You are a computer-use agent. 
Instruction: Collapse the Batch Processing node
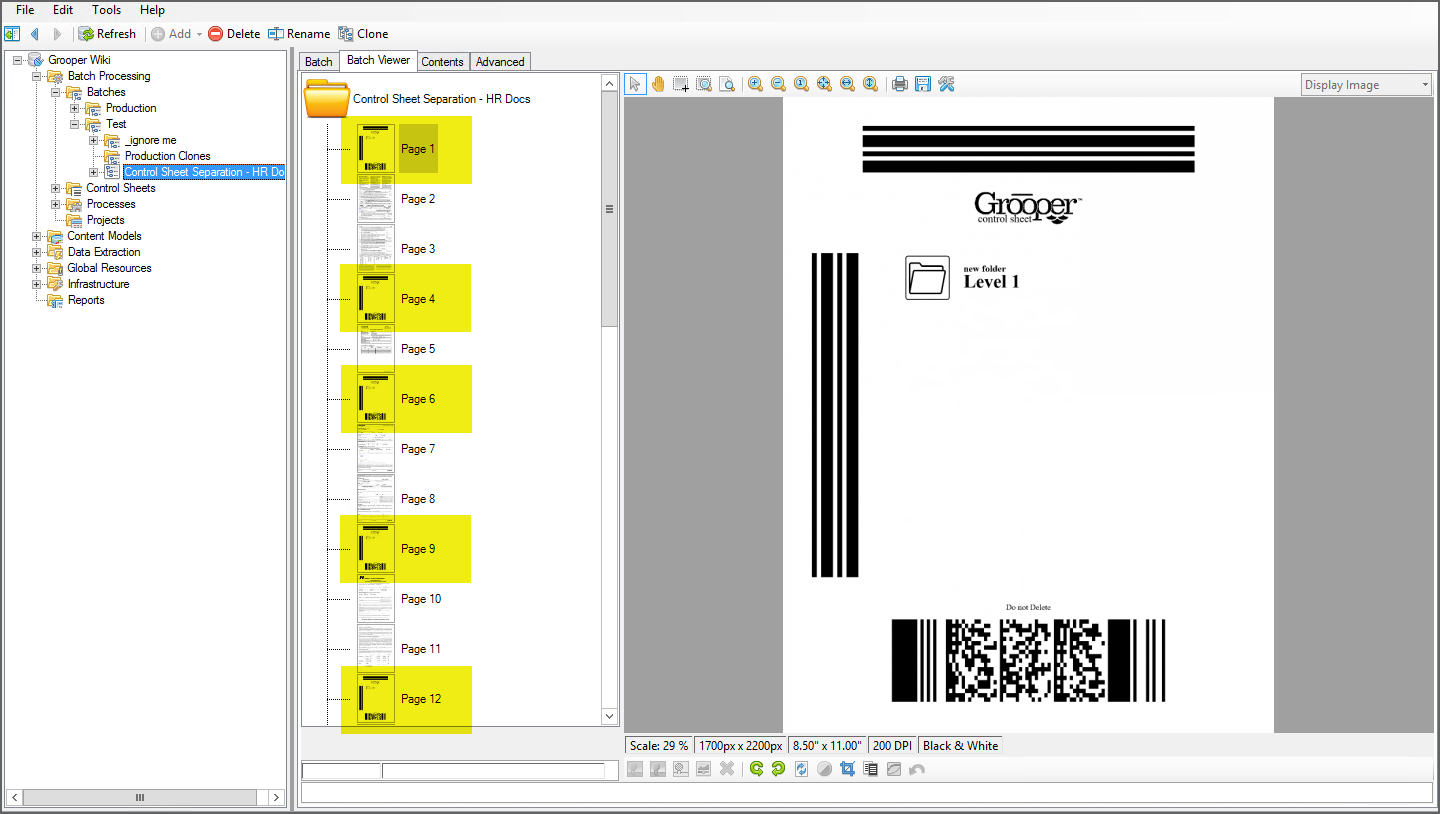(x=37, y=76)
